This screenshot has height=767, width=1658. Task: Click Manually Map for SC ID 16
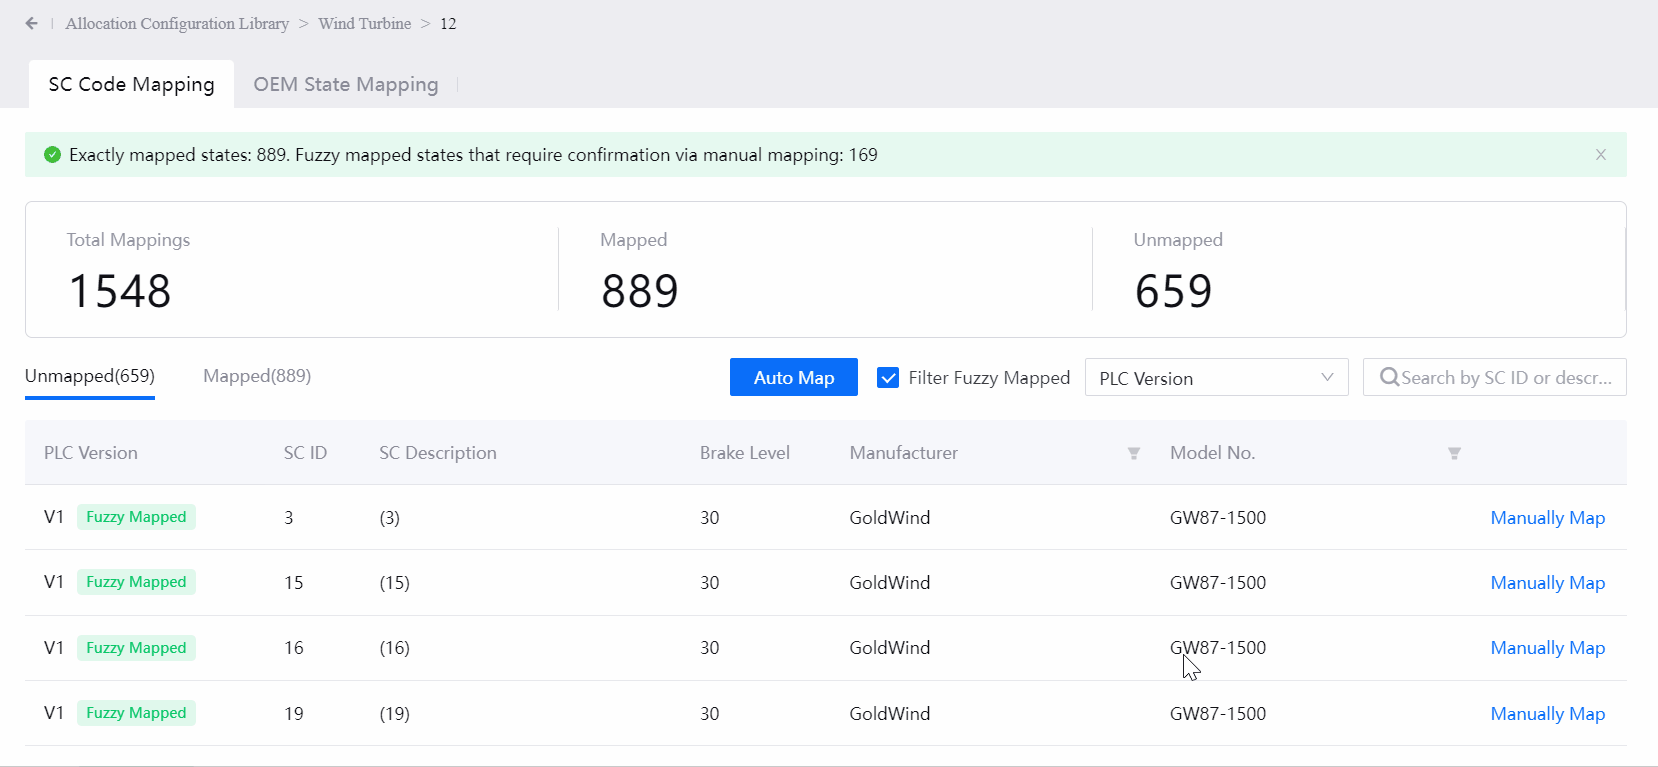coord(1547,648)
